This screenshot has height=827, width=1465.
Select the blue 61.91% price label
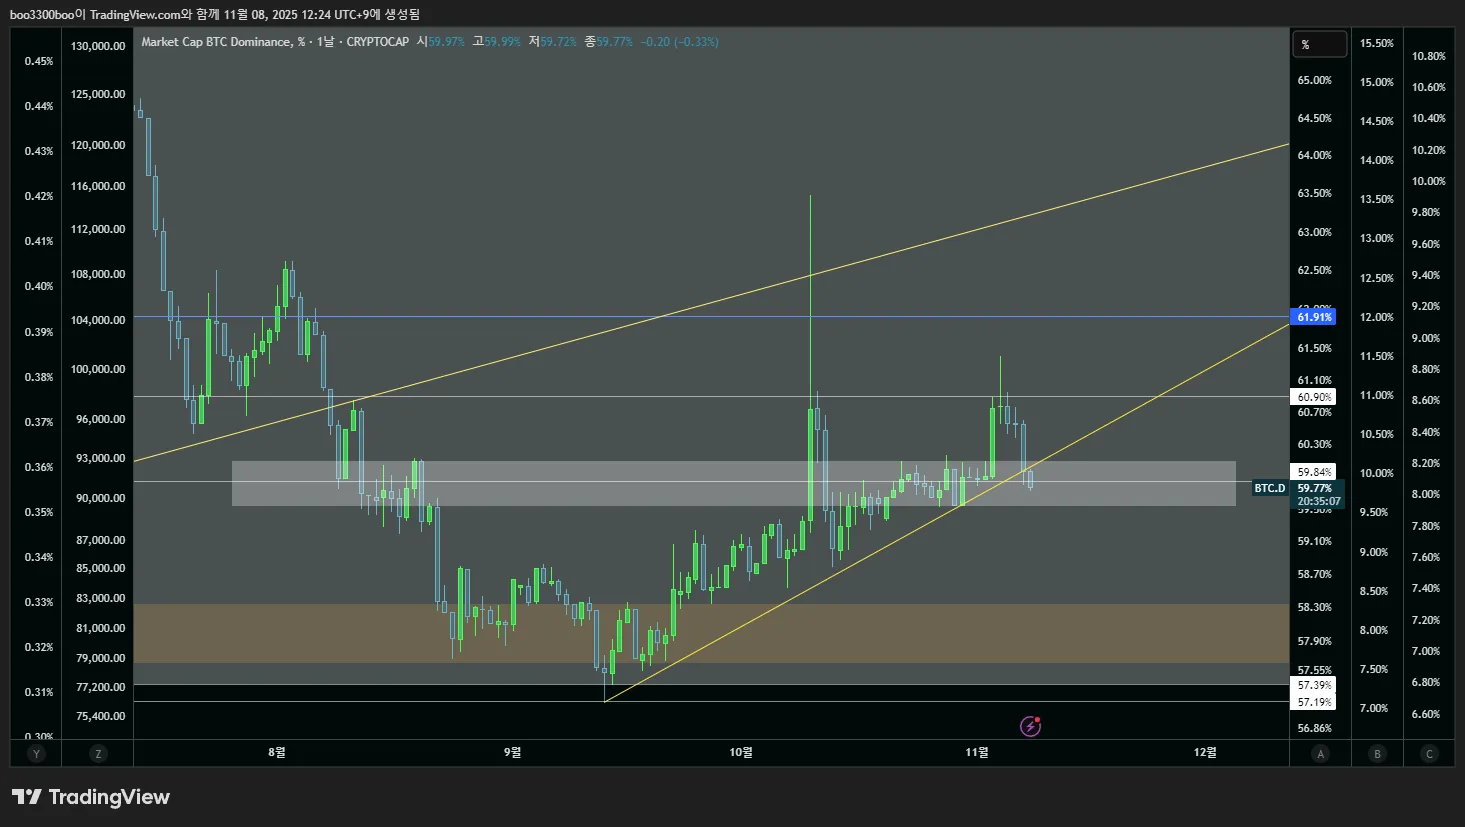1314,317
